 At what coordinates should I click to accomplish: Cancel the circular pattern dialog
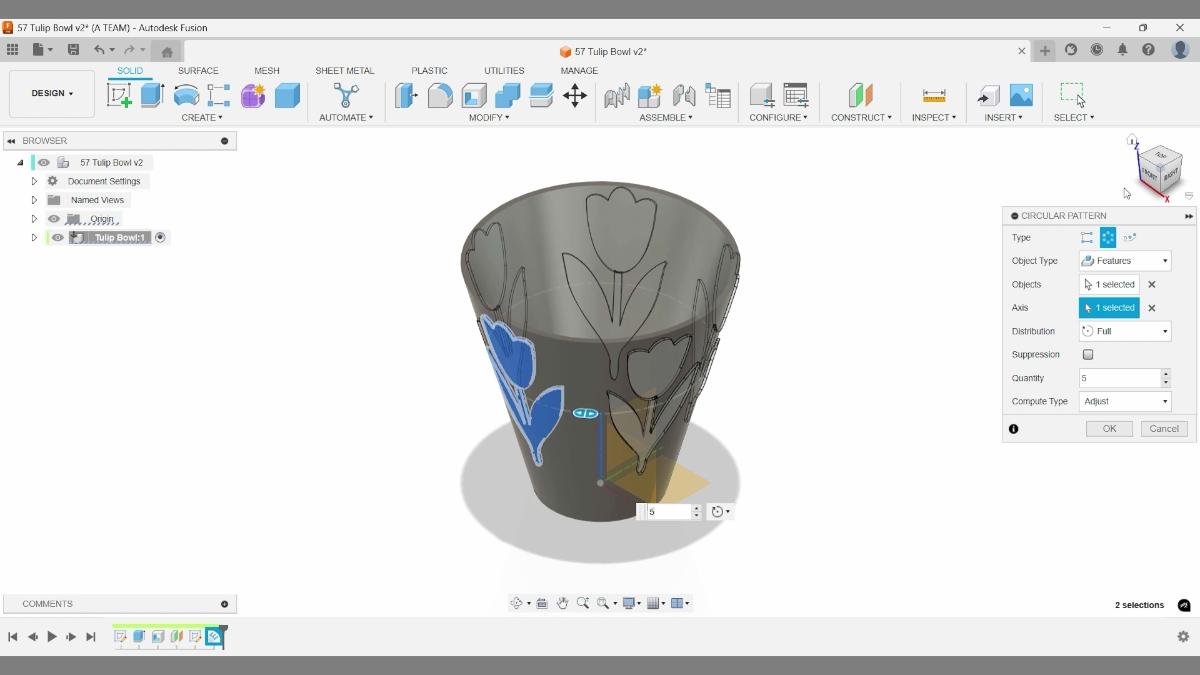(x=1164, y=428)
